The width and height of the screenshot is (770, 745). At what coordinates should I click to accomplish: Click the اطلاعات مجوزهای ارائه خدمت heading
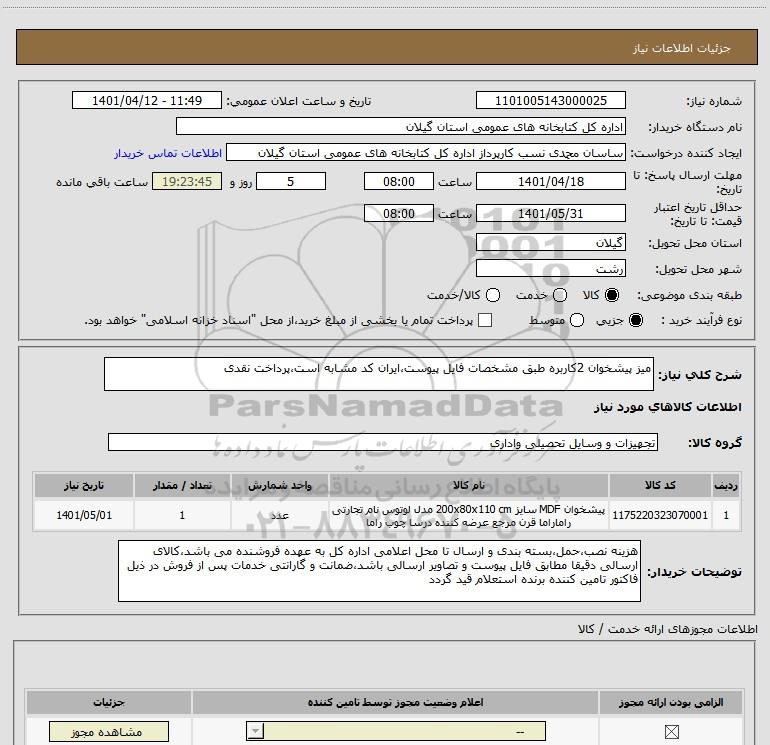(x=667, y=629)
